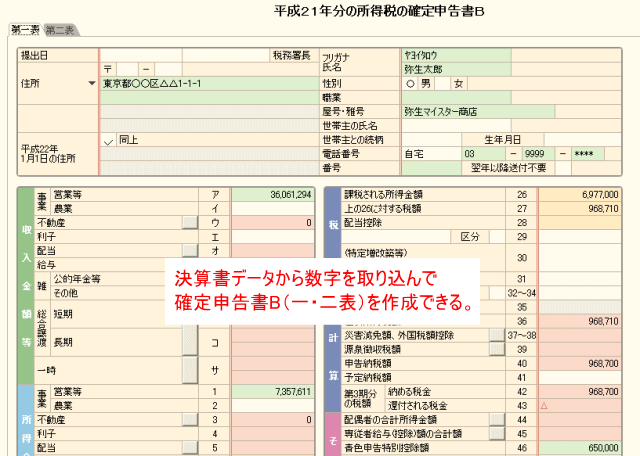Click the first postal code box after 〒
The width and height of the screenshot is (640, 456).
(127, 69)
